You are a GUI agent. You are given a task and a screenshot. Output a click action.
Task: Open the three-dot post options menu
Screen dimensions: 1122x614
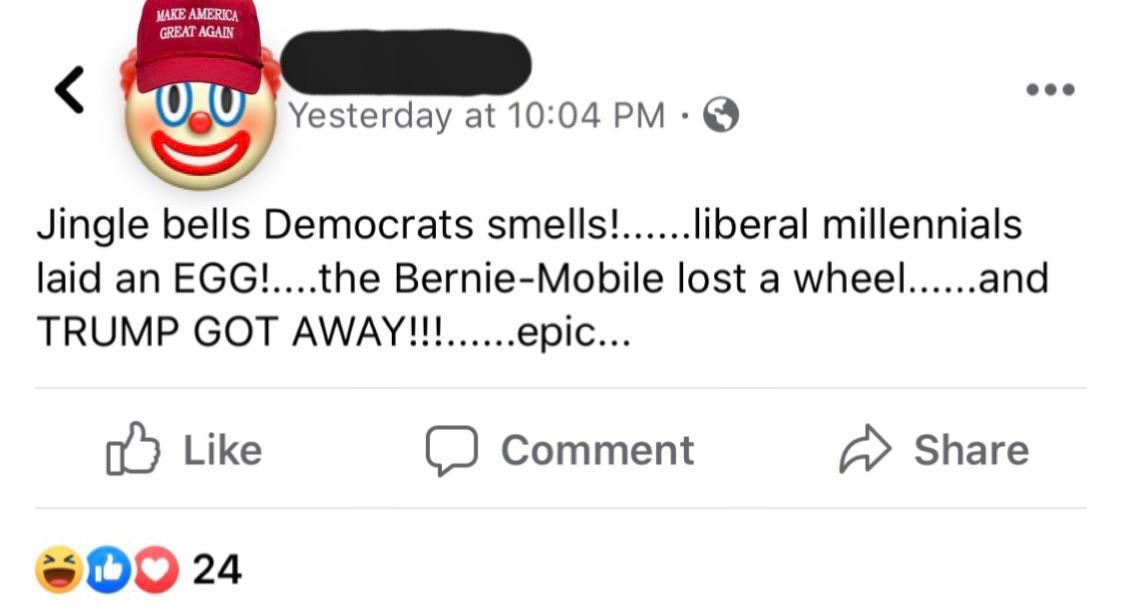(1050, 90)
